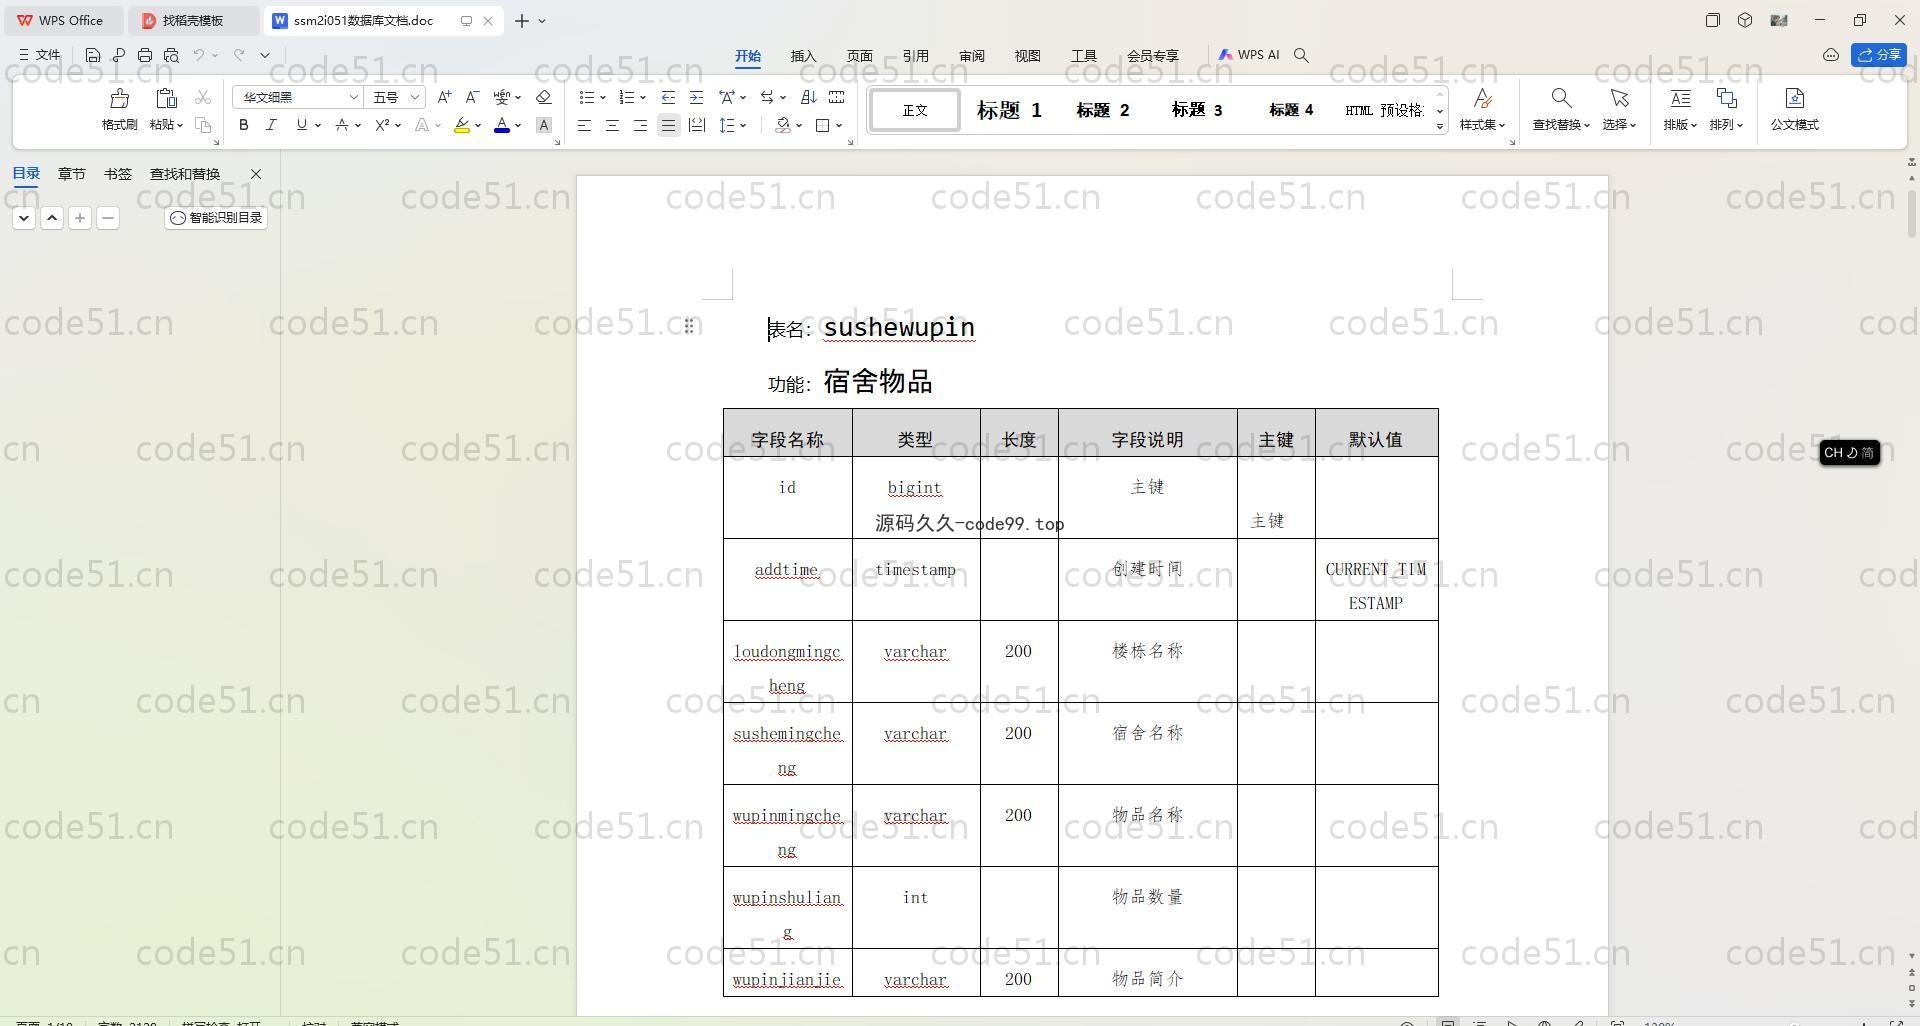Click the sort A-Z icon
This screenshot has height=1026, width=1920.
click(809, 97)
